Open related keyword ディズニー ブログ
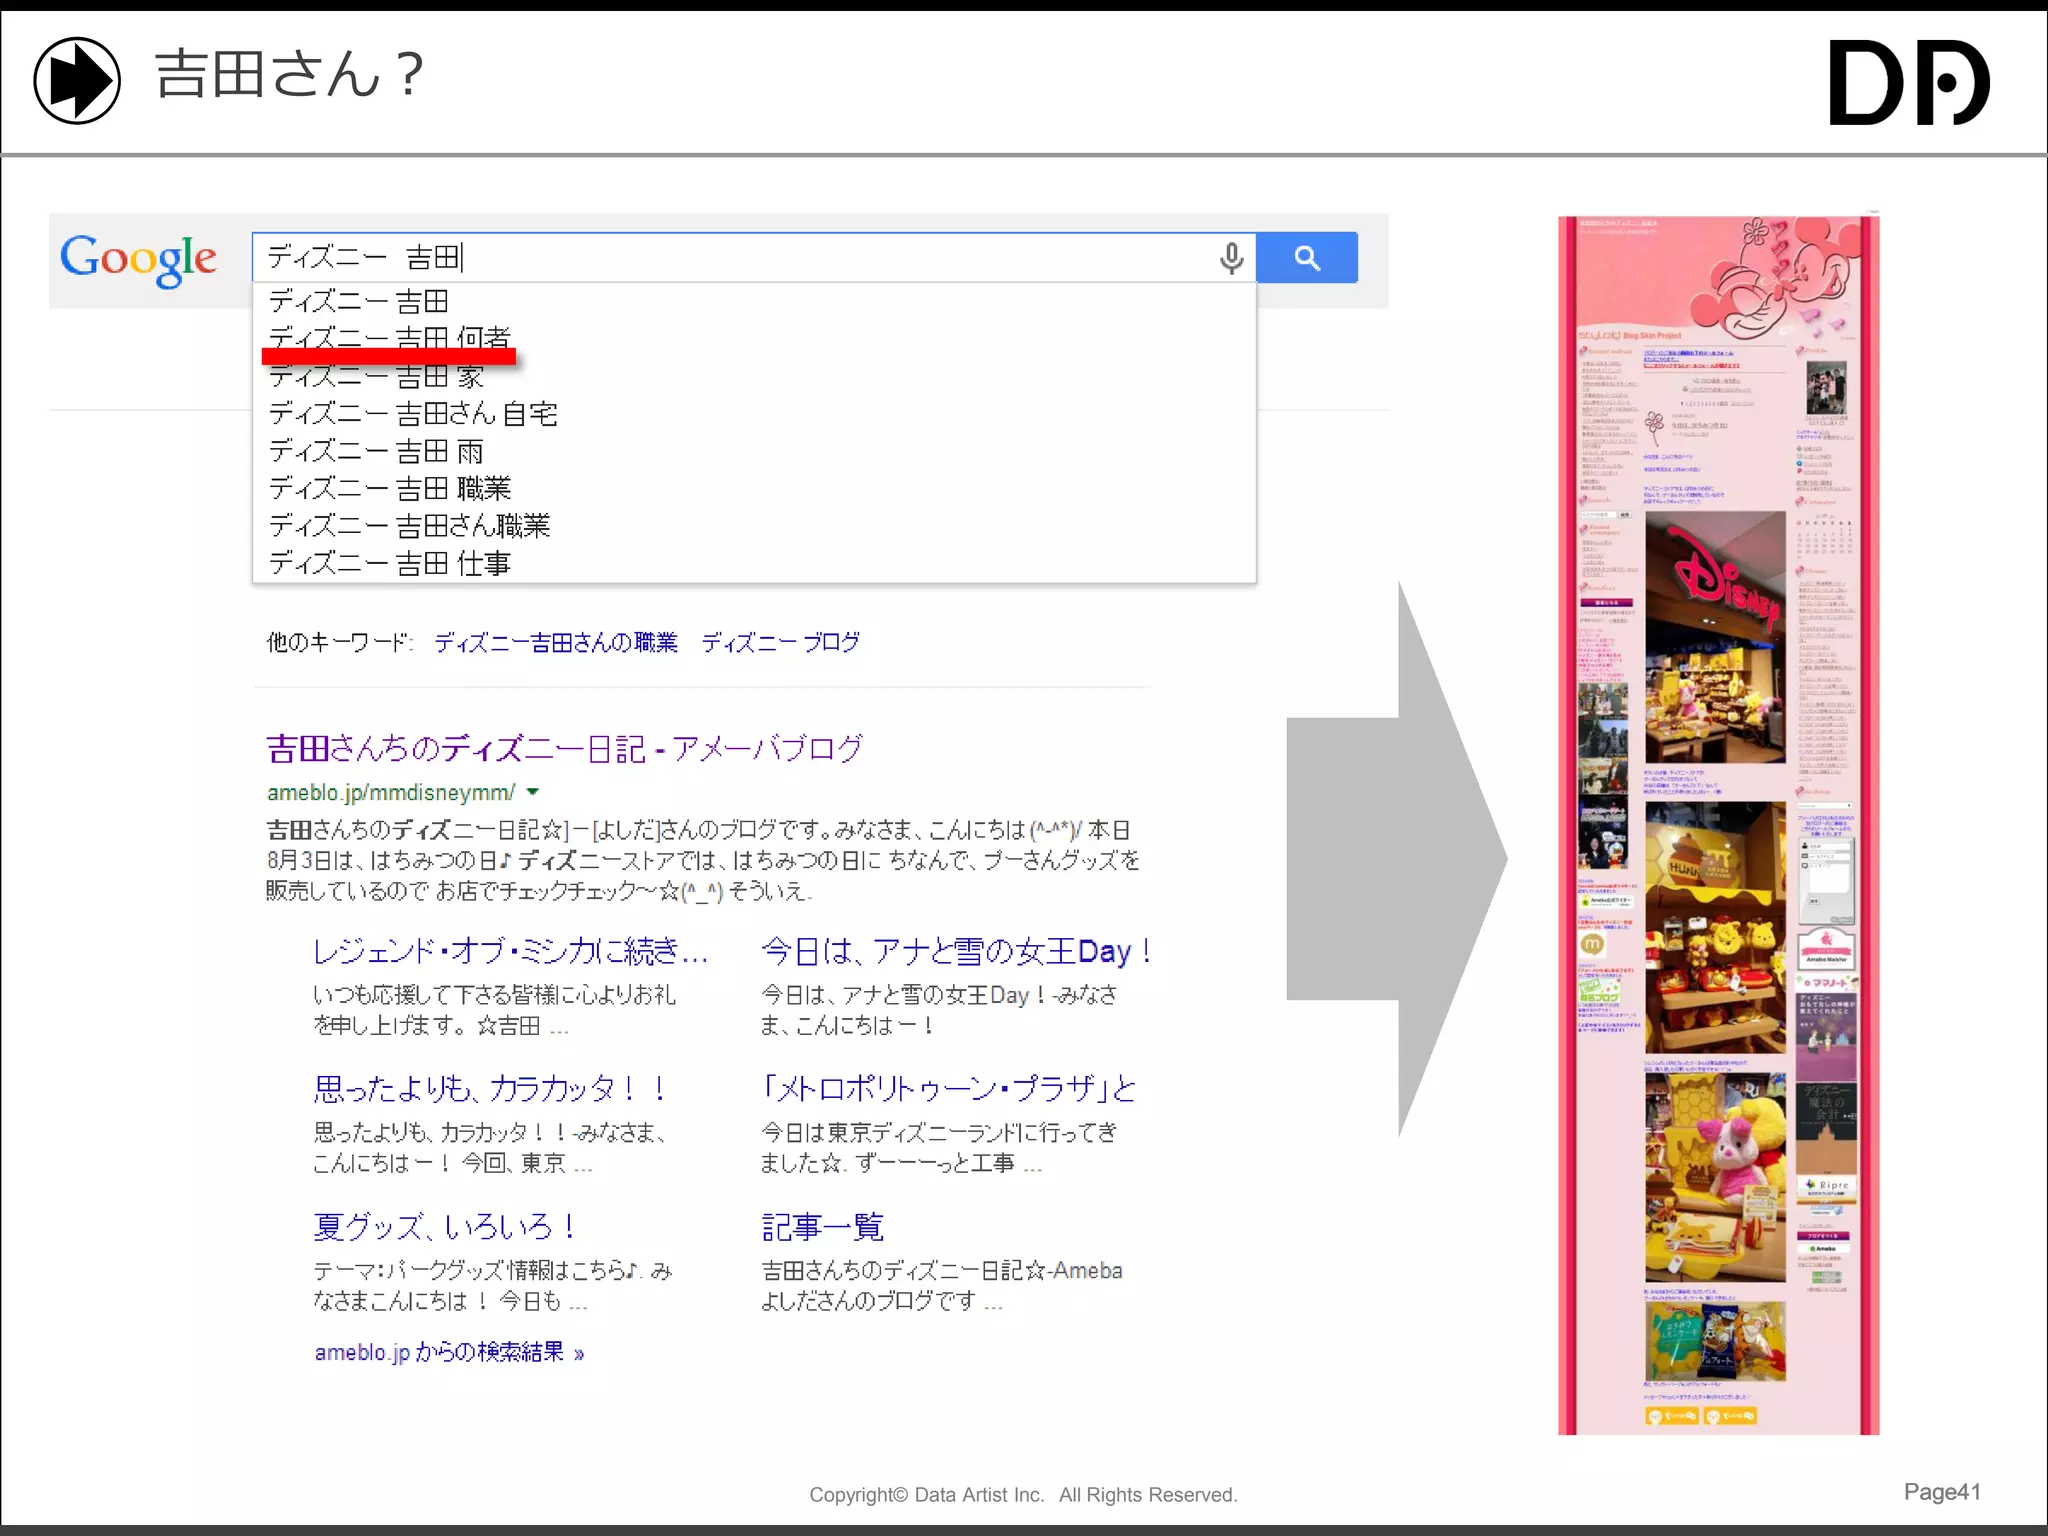This screenshot has height=1536, width=2048. click(x=780, y=643)
